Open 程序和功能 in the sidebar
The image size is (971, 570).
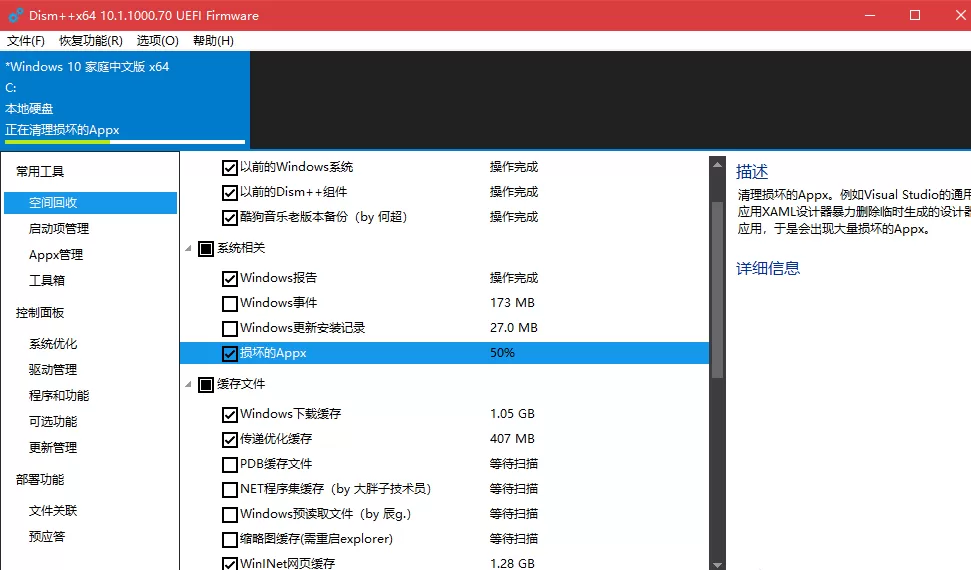[x=59, y=396]
